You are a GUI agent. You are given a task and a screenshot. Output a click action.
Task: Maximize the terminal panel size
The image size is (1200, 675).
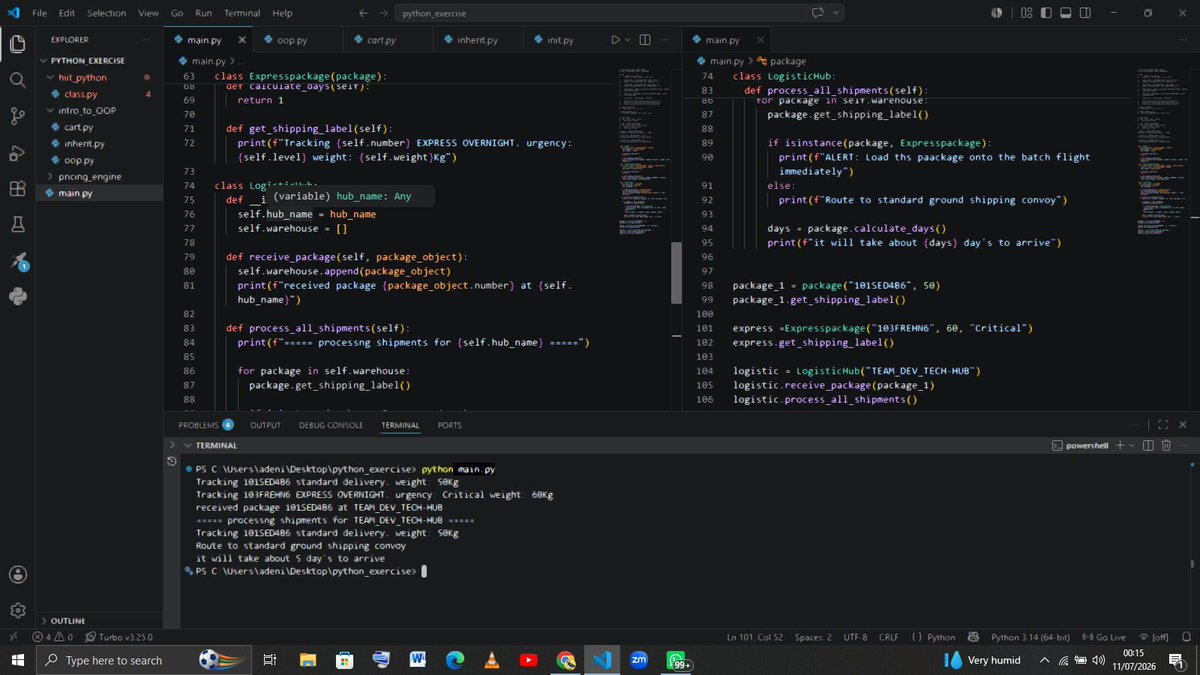pos(1164,425)
